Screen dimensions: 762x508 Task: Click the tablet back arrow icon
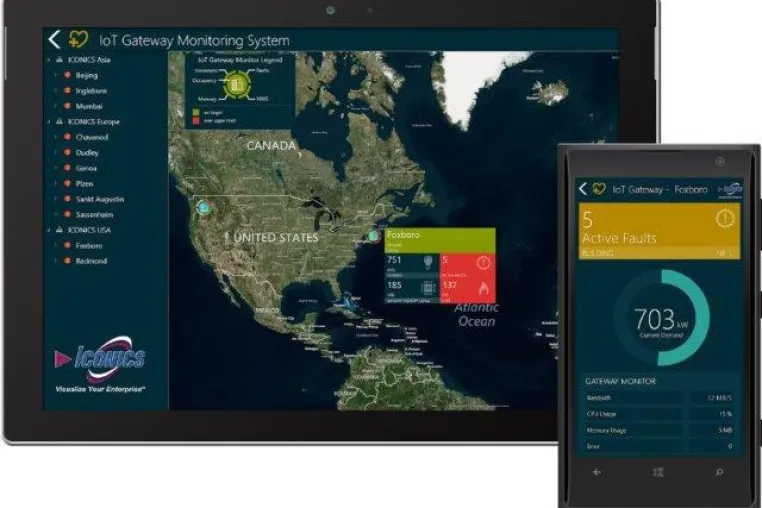tap(54, 39)
